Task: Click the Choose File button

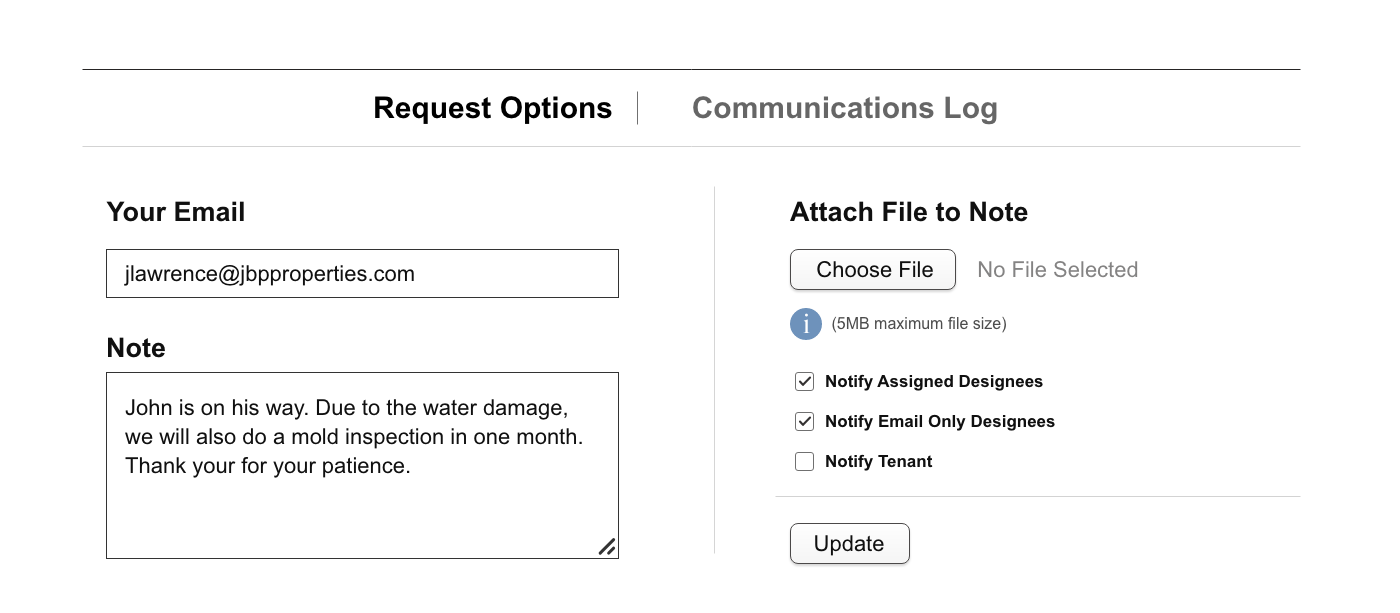Action: coord(872,269)
